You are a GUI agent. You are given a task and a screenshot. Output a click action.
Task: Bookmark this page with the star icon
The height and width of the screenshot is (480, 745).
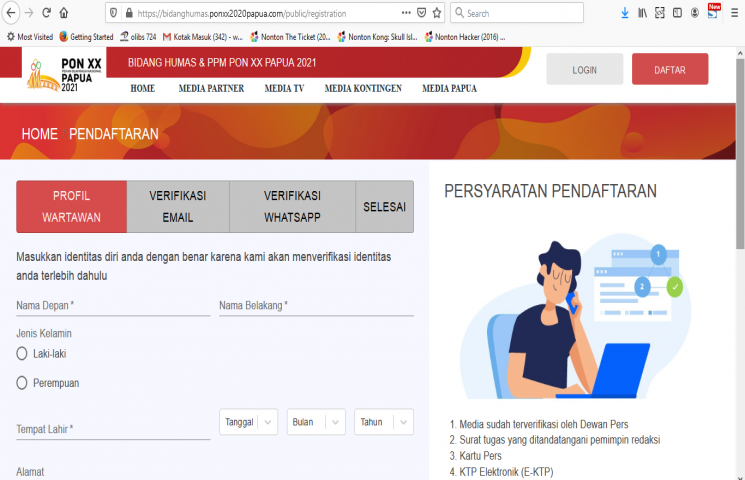437,13
